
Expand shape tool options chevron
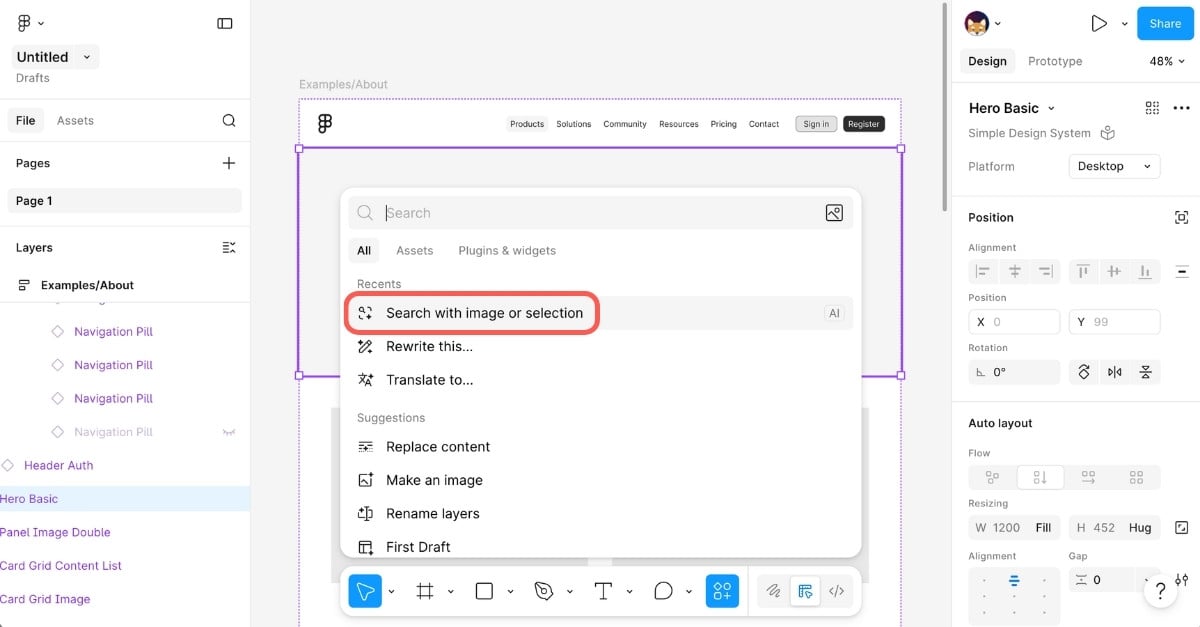(x=510, y=591)
